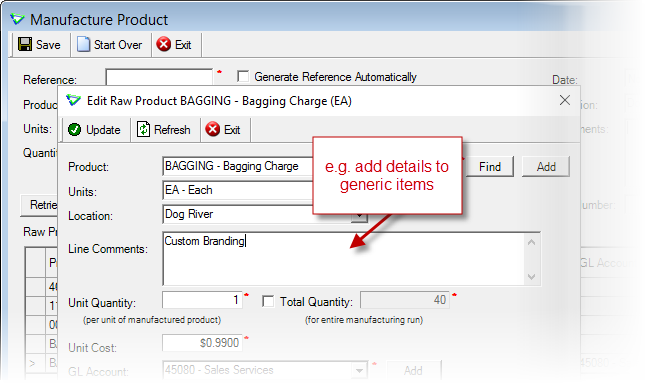Click the Find button next to Product
The width and height of the screenshot is (653, 387).
pyautogui.click(x=489, y=167)
